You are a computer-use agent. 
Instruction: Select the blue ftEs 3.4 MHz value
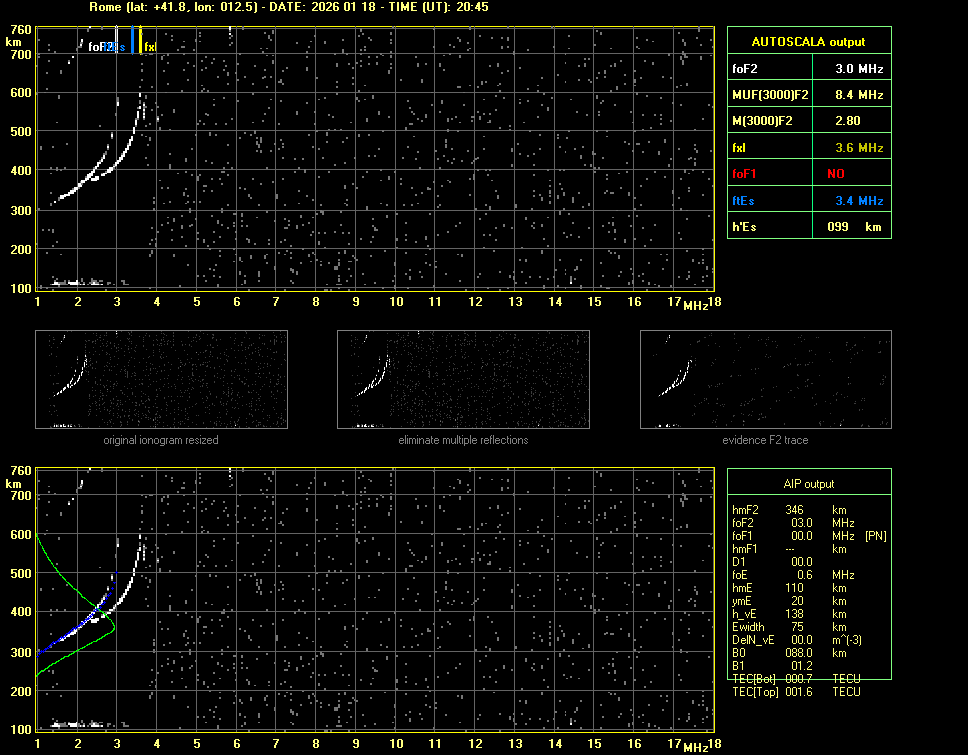(859, 201)
